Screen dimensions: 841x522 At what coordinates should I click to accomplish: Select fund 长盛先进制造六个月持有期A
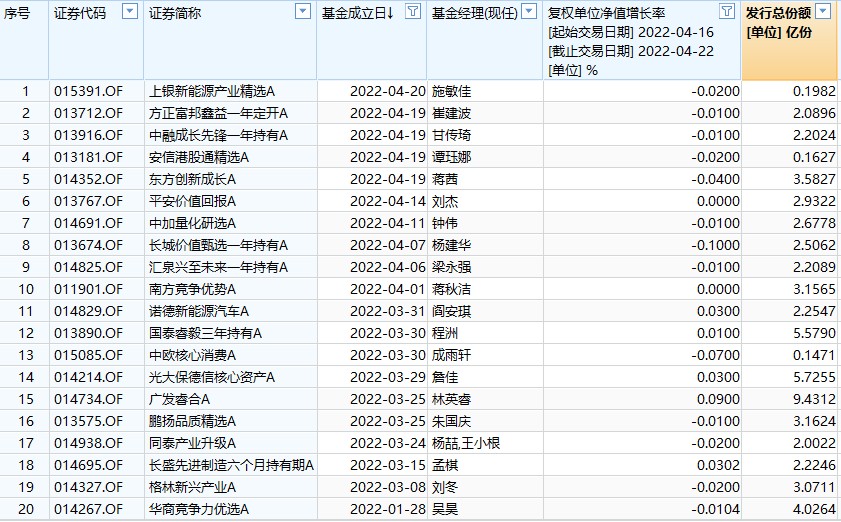(231, 465)
